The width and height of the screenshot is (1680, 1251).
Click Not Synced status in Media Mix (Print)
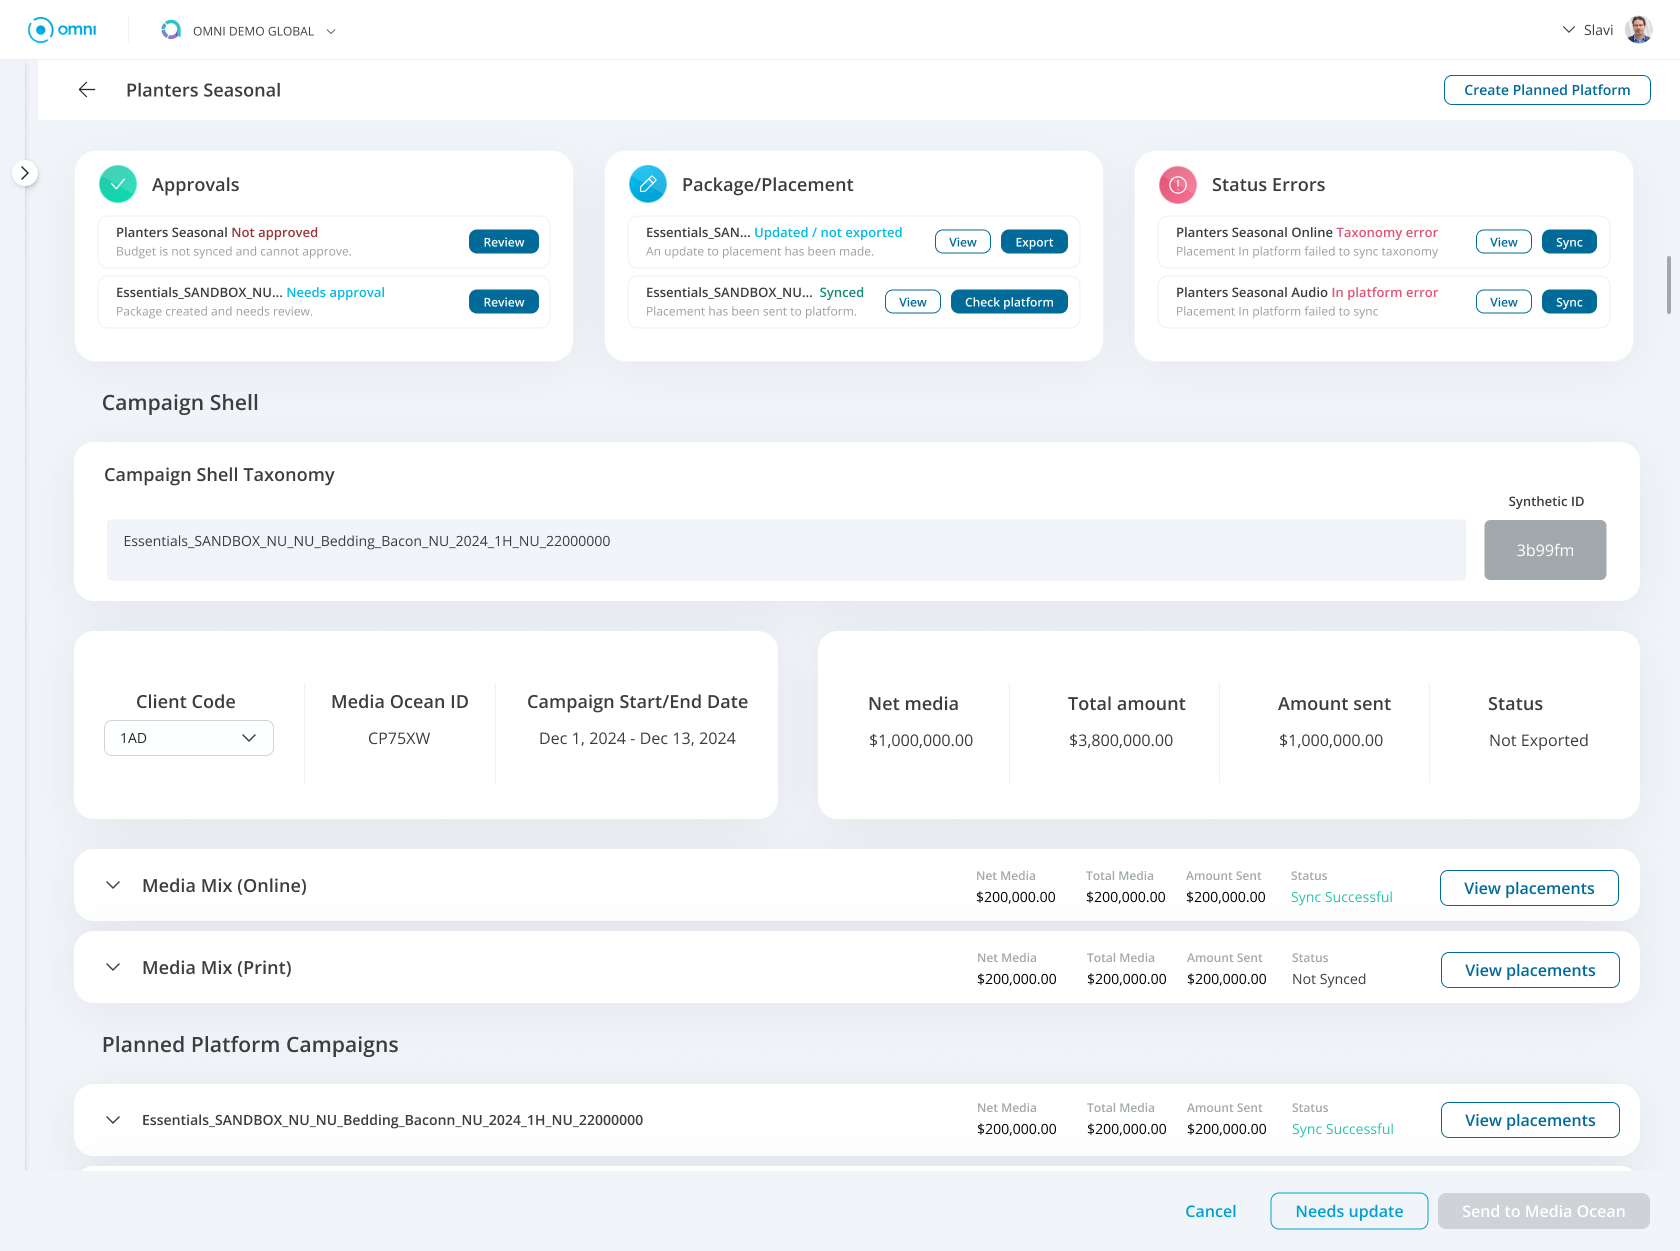click(1328, 979)
